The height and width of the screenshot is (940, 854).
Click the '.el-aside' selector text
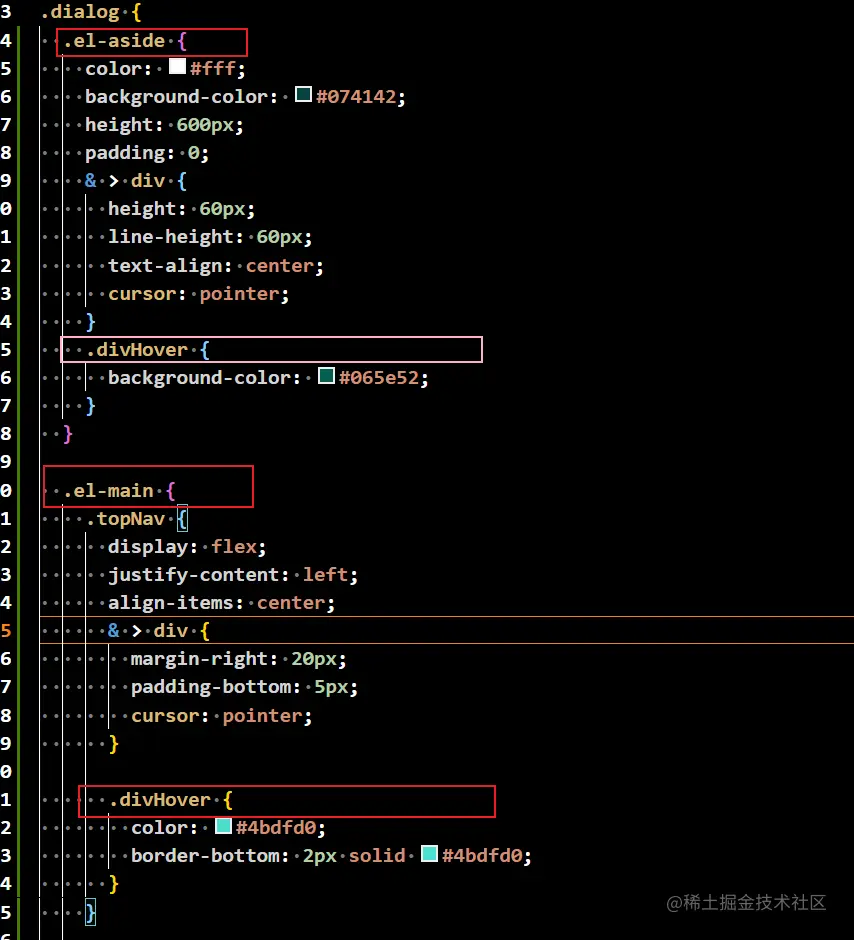click(114, 41)
